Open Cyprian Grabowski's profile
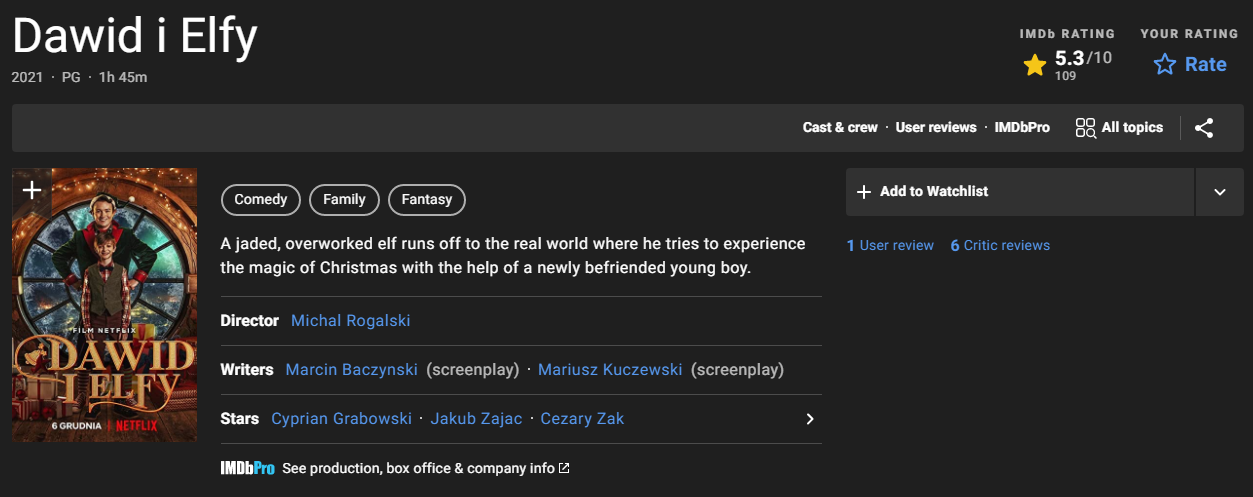Viewport: 1253px width, 497px height. [342, 419]
